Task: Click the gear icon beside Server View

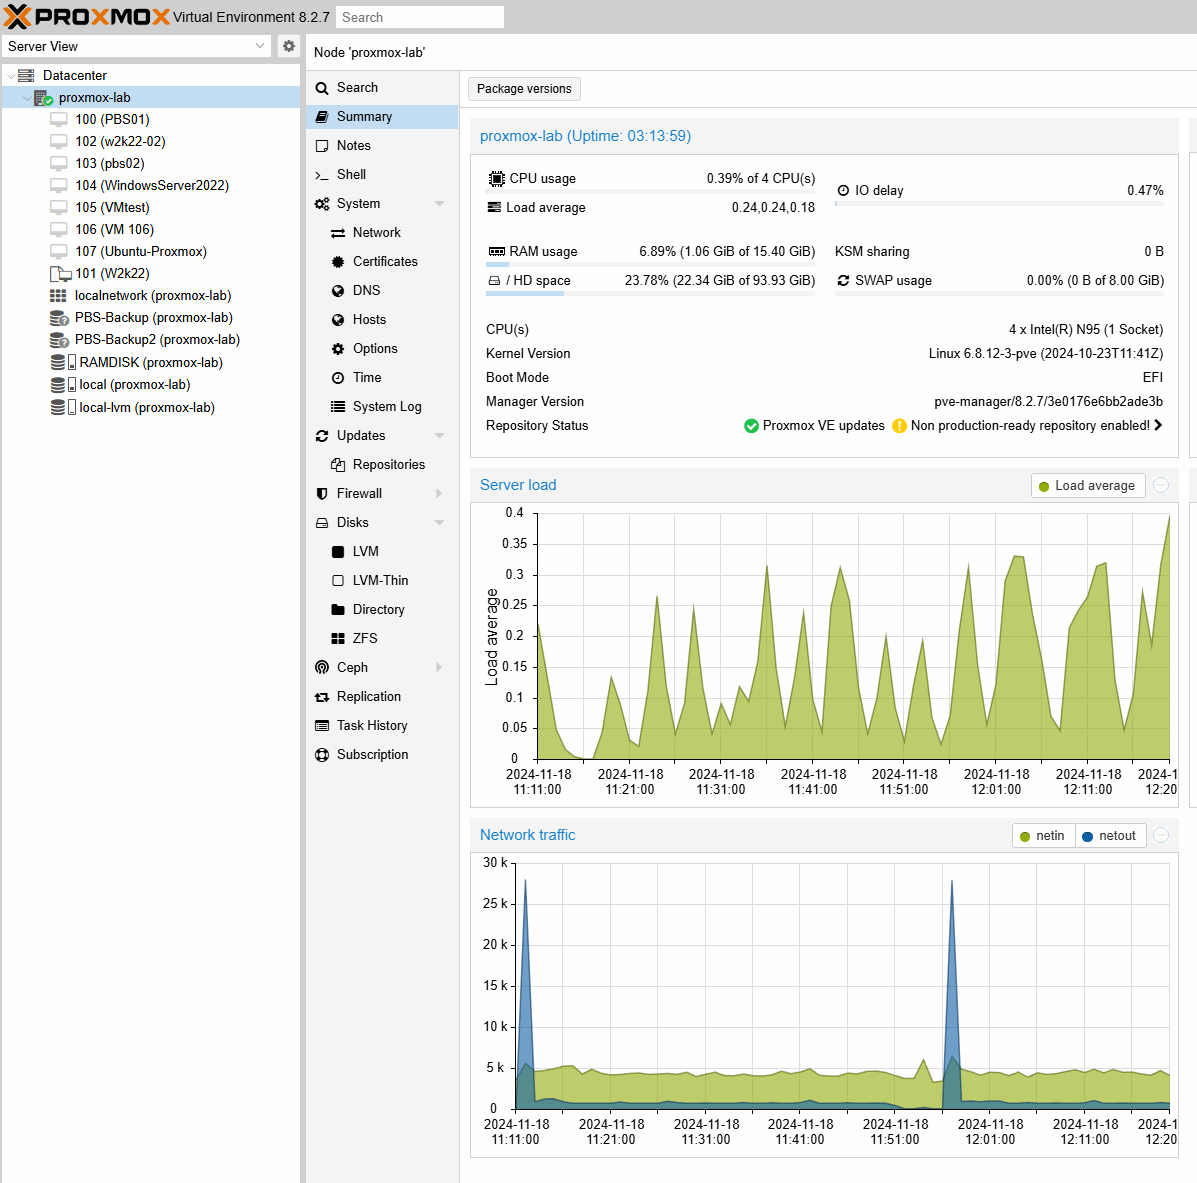Action: [x=289, y=46]
